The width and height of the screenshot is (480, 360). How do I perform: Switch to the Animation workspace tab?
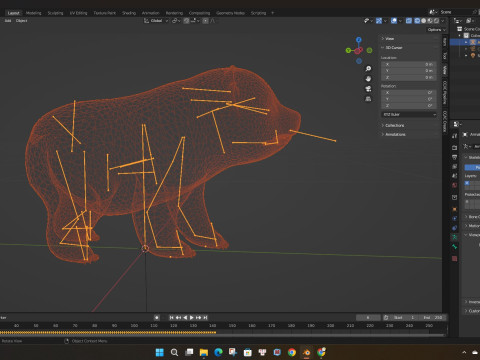[x=151, y=13]
